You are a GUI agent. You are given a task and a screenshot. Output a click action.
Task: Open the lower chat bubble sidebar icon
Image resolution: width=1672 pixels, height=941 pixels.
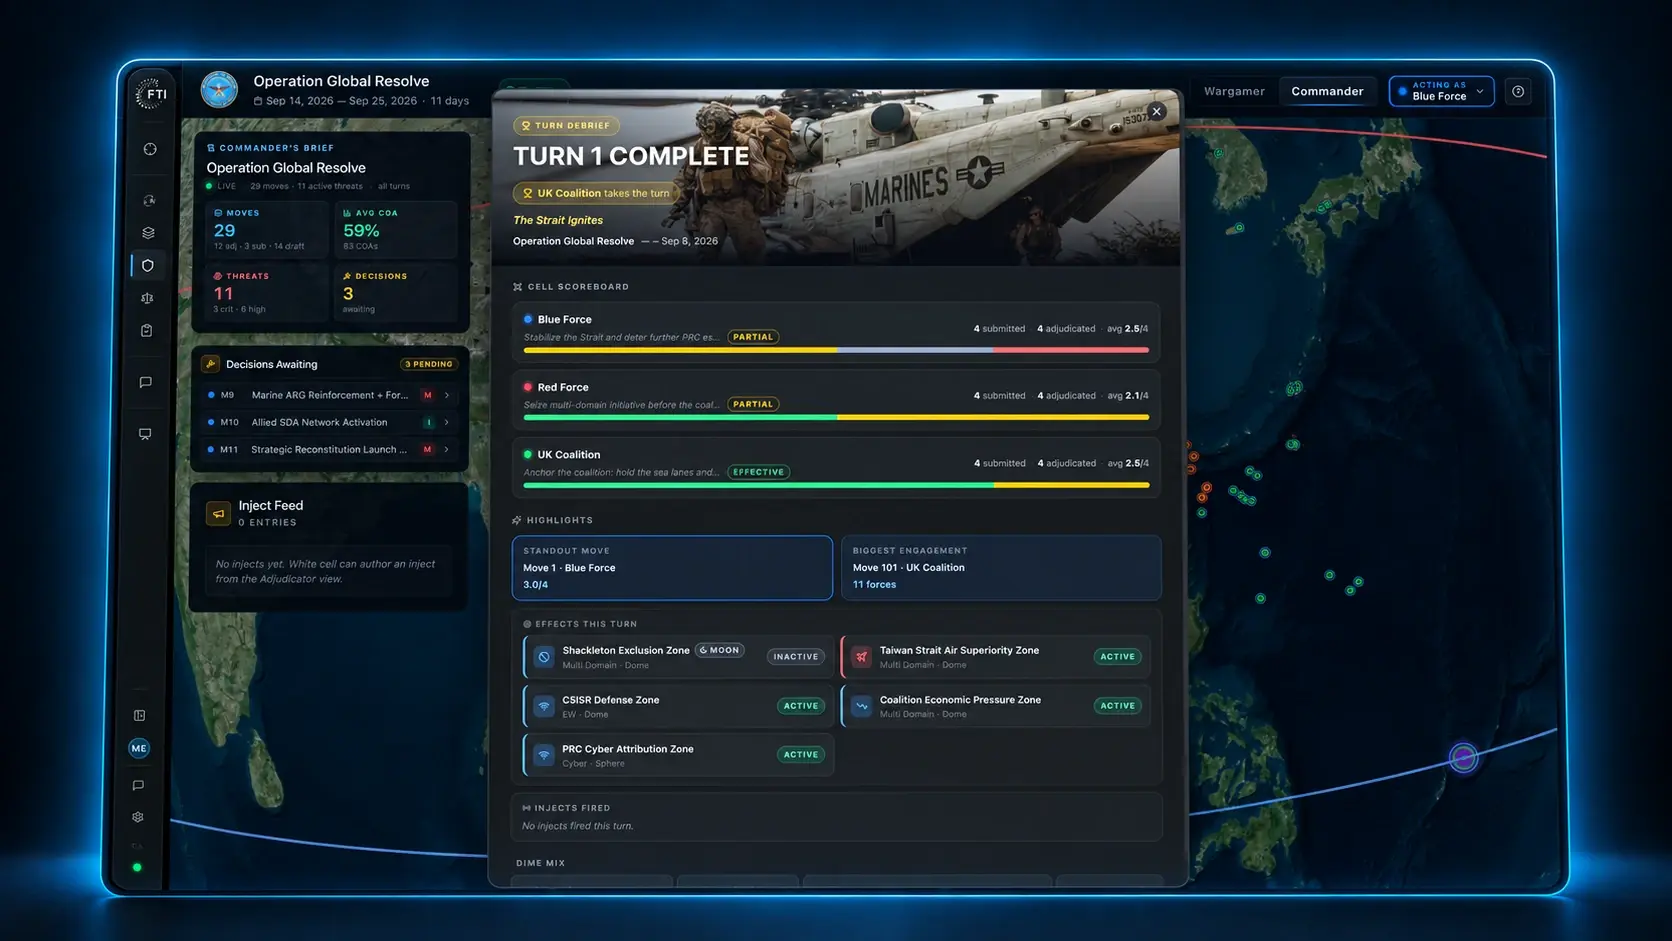point(138,785)
